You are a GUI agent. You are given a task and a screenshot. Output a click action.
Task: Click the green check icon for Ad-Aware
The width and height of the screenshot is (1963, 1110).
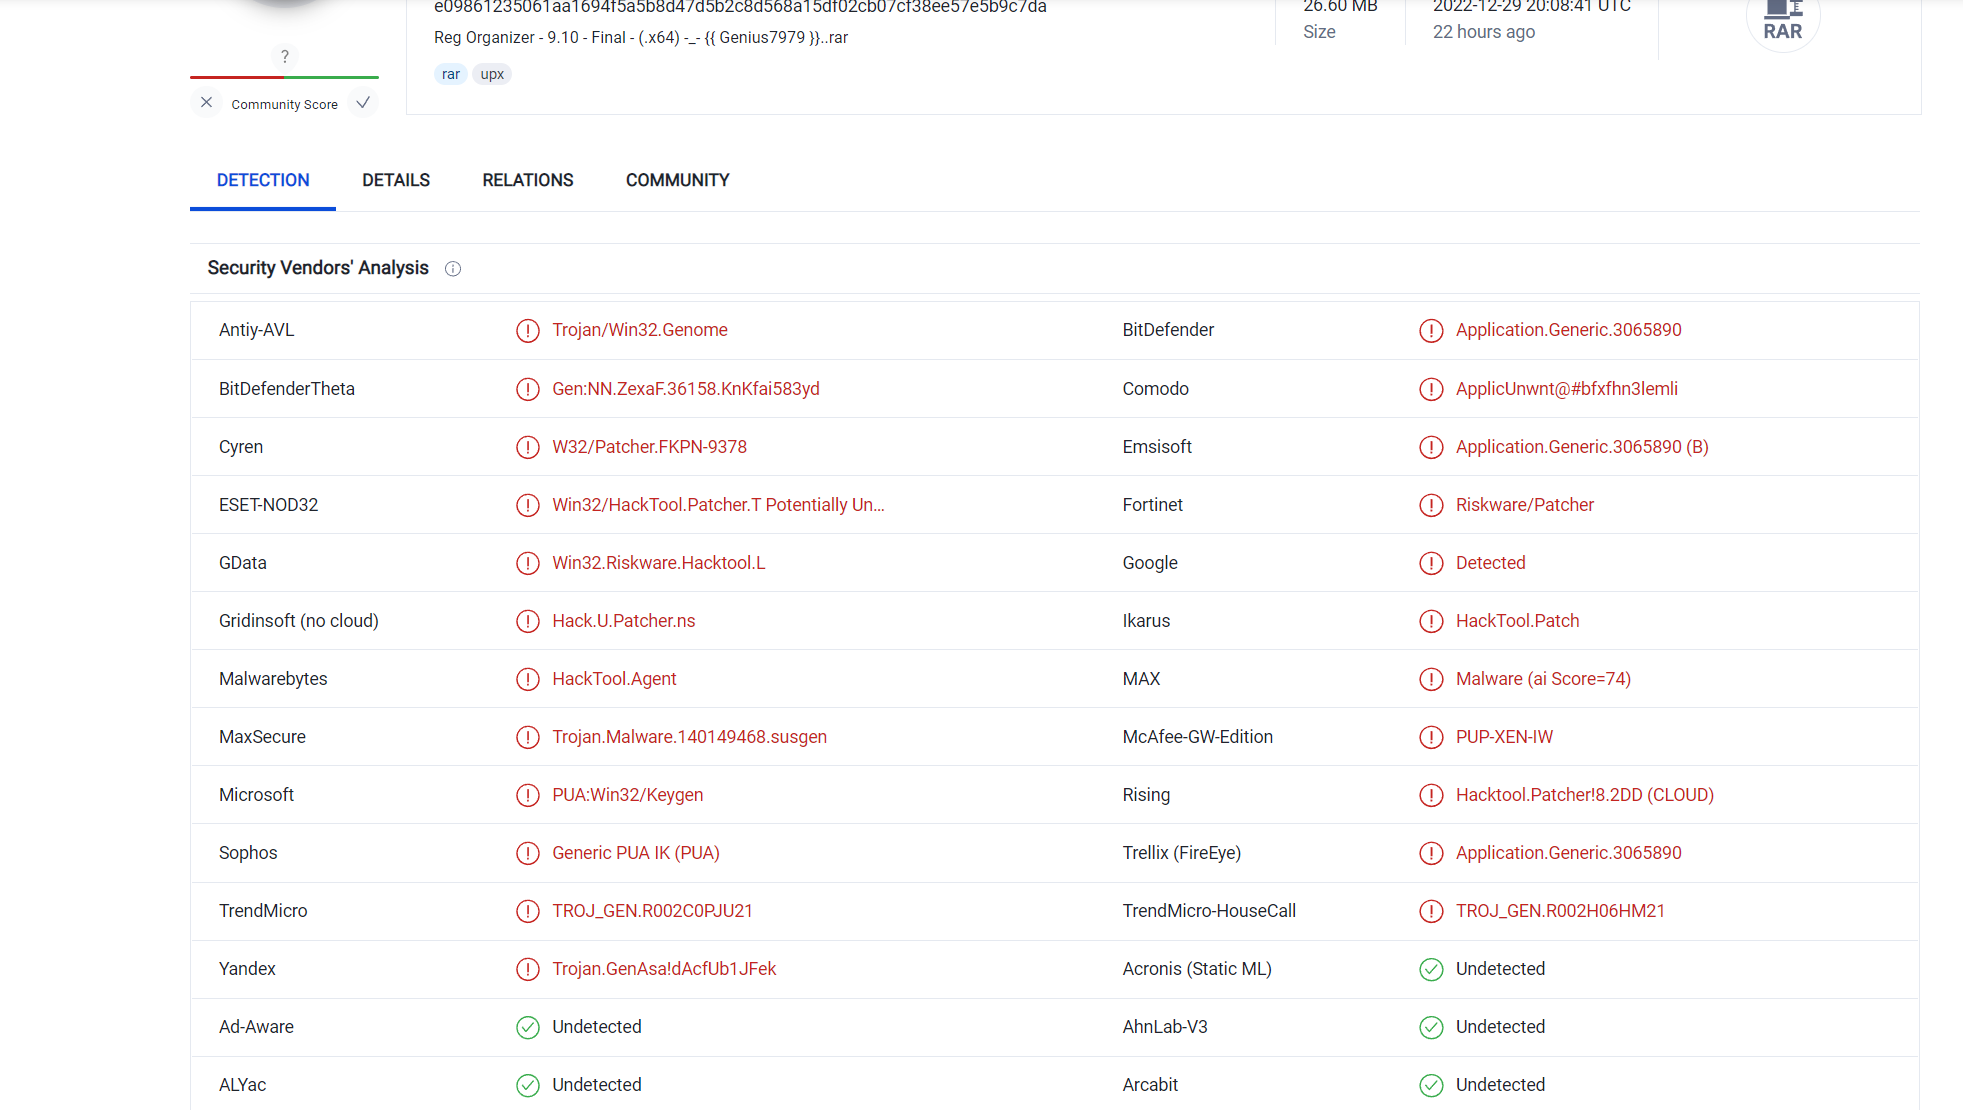coord(528,1028)
